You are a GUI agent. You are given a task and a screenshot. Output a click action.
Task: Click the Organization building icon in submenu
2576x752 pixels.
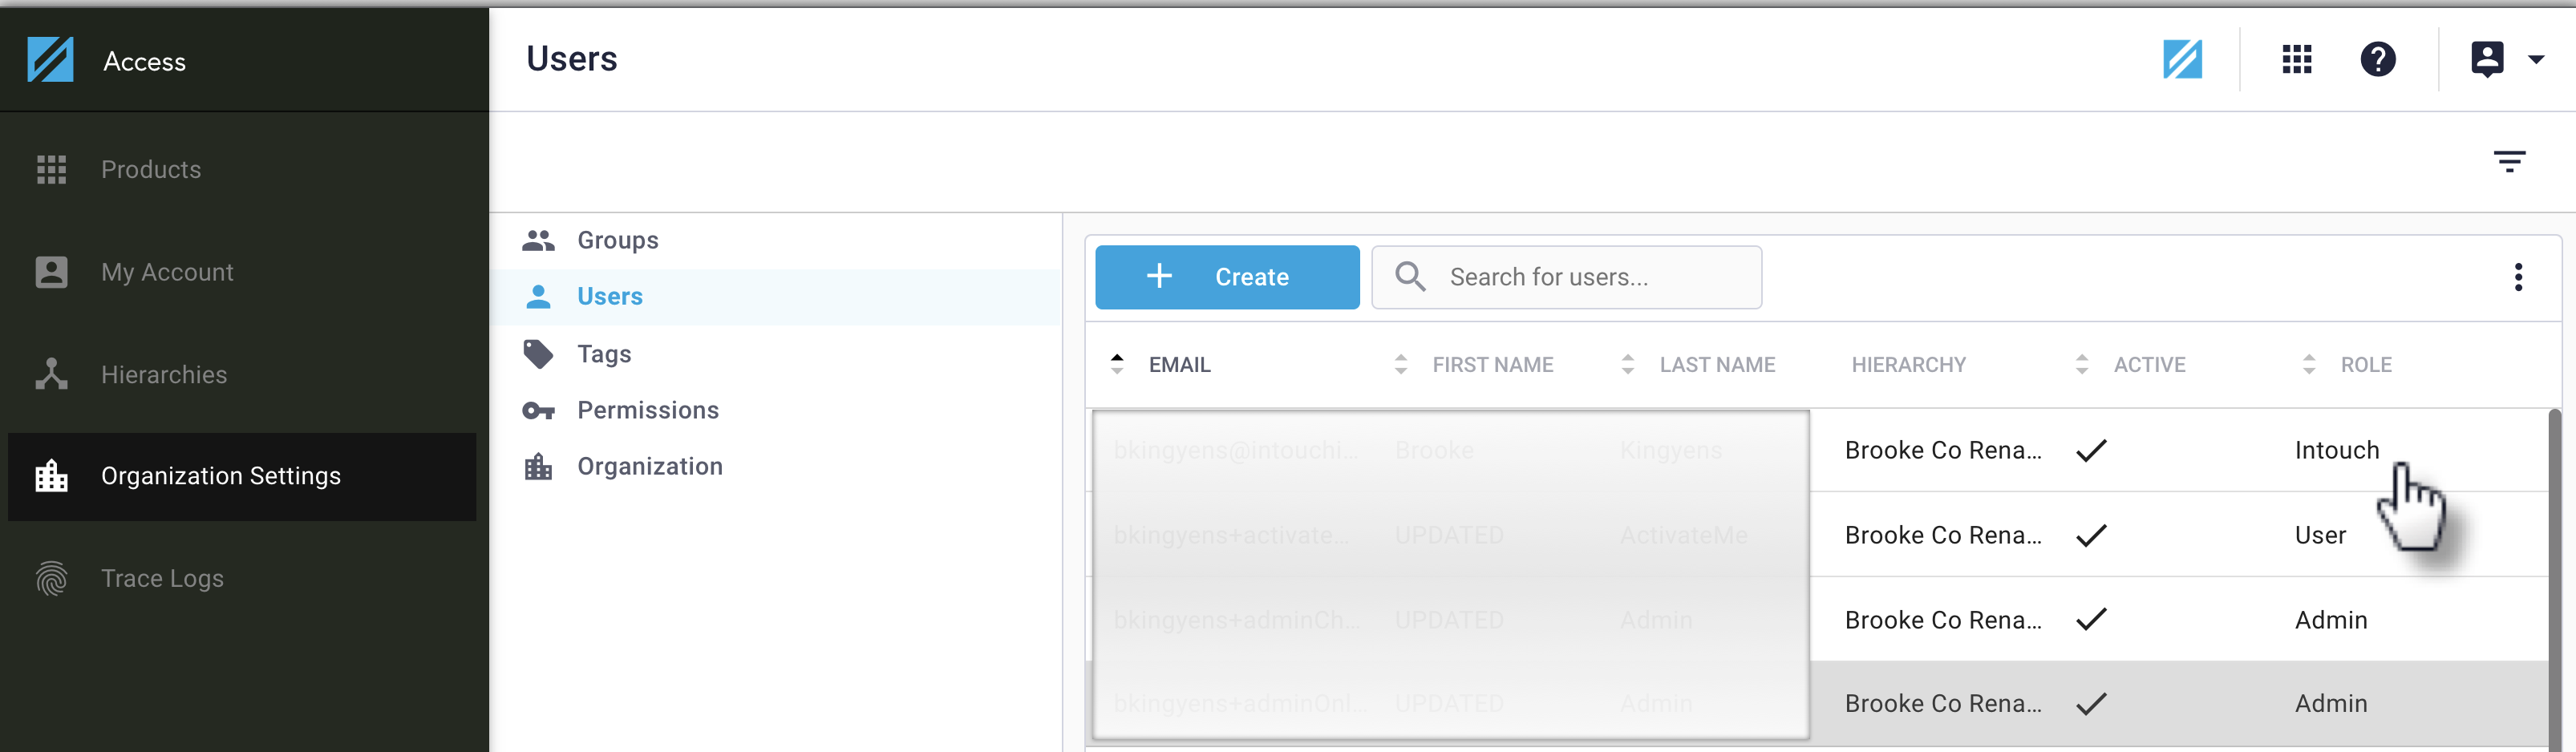[538, 466]
